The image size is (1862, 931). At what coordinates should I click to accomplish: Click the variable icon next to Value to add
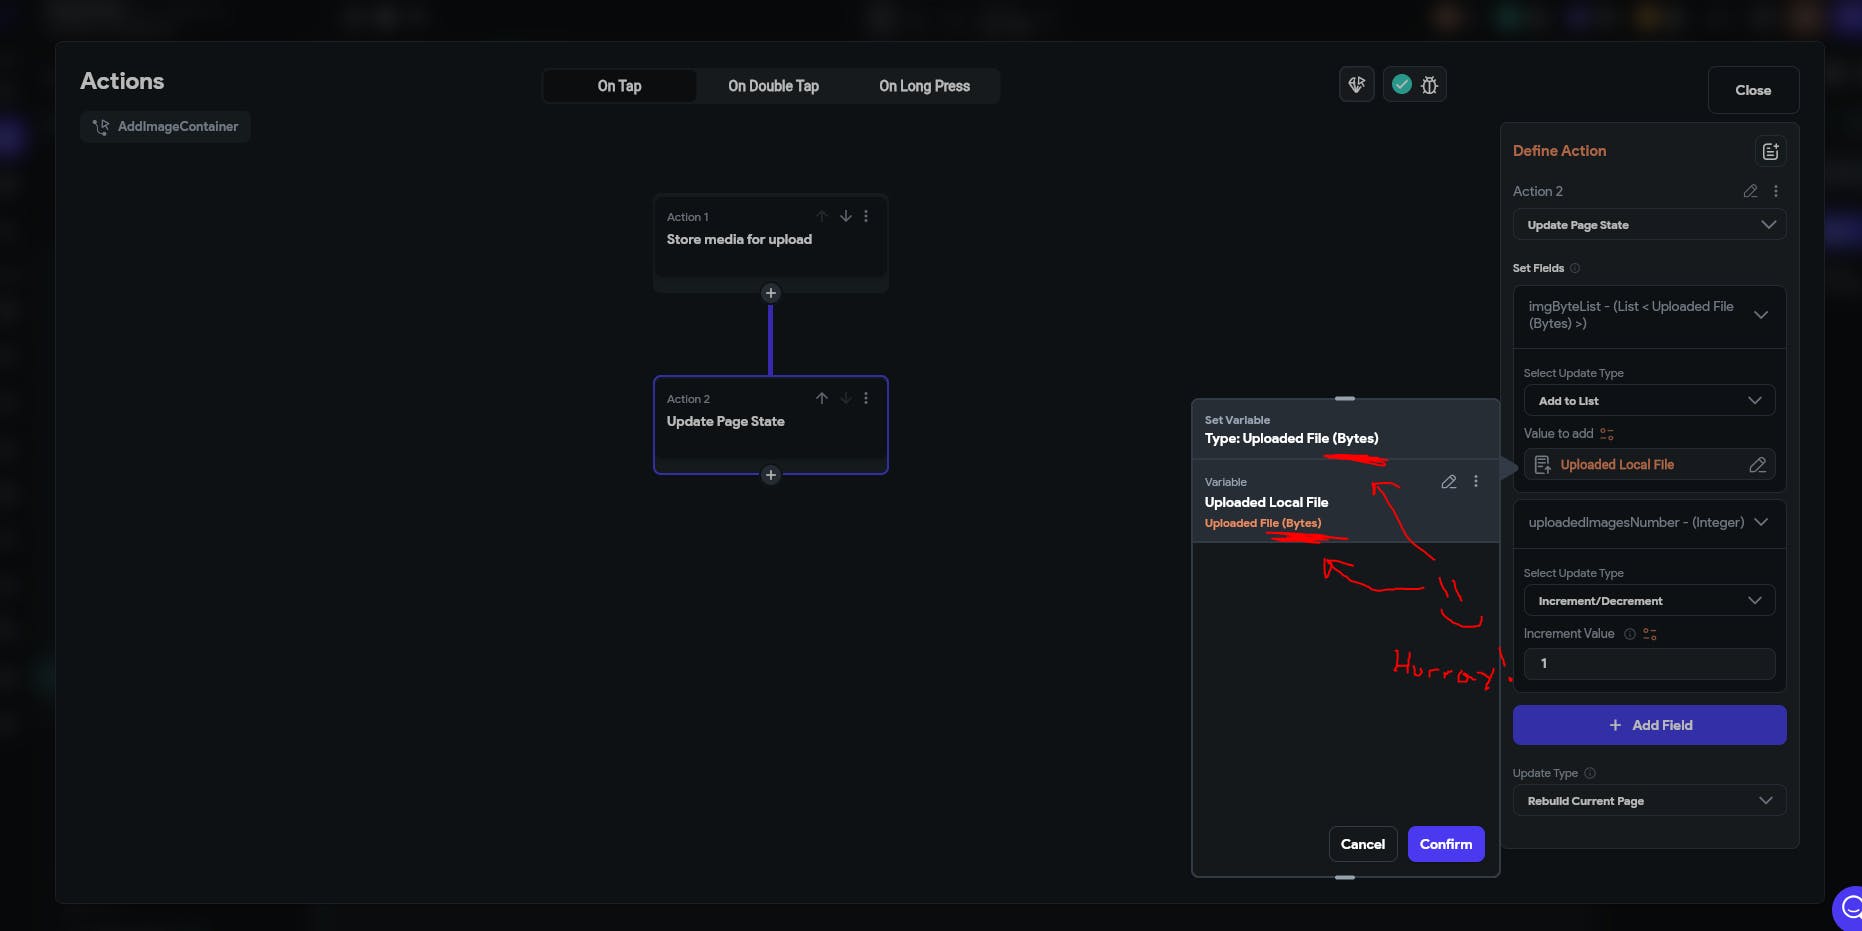1607,434
